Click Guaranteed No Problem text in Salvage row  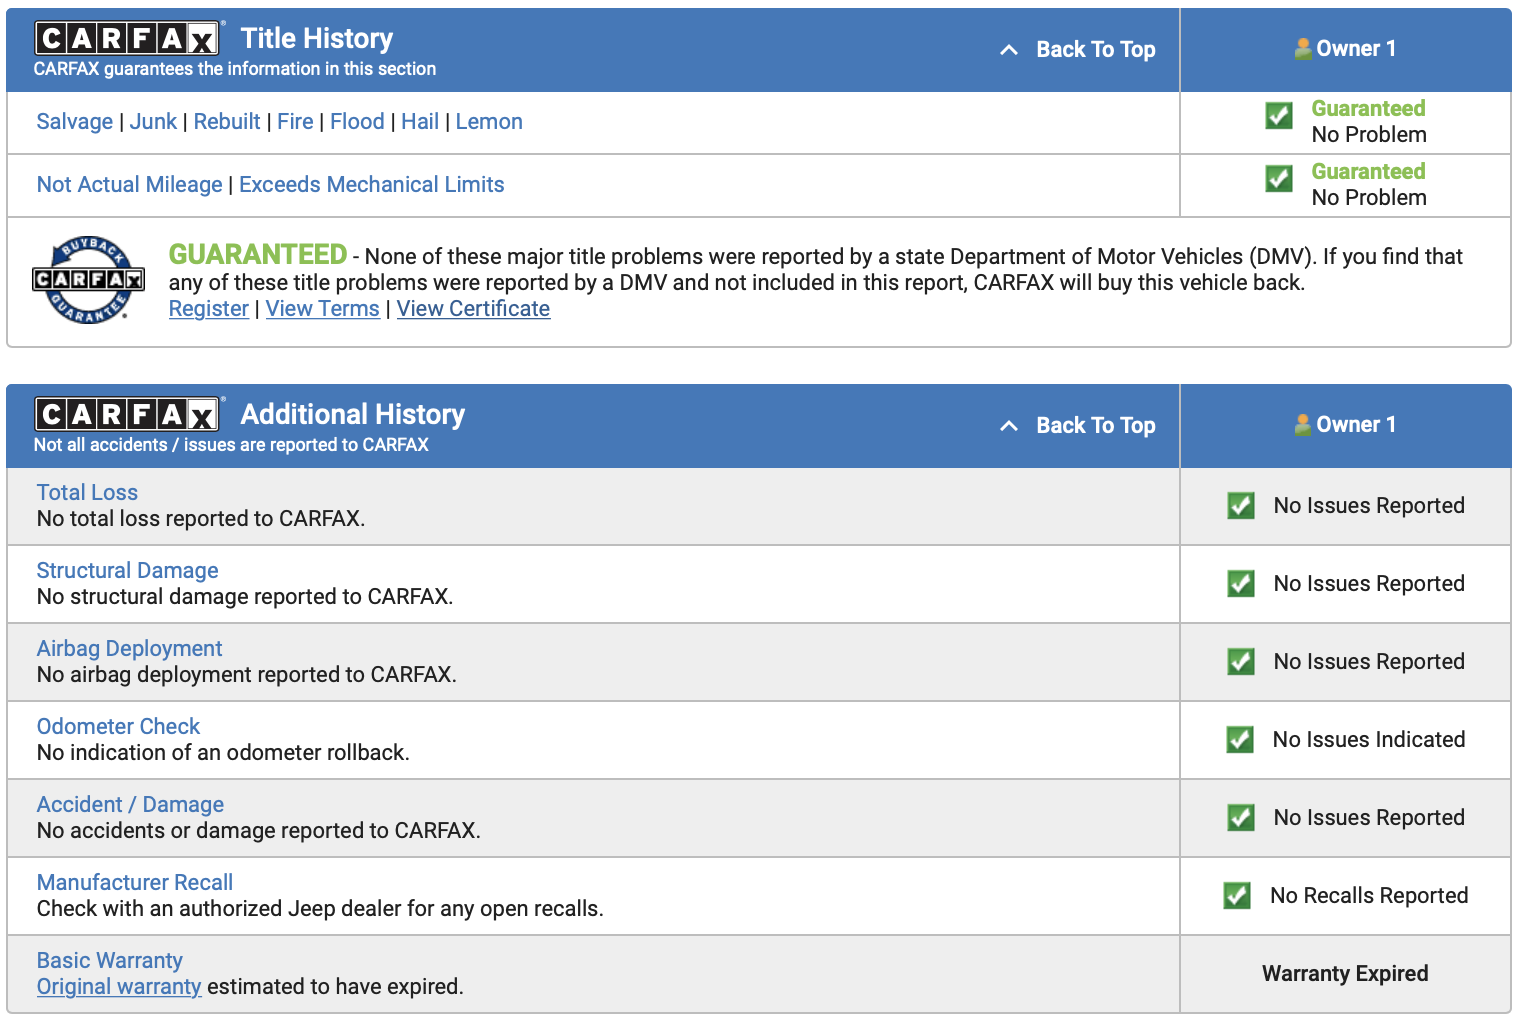pos(1369,122)
